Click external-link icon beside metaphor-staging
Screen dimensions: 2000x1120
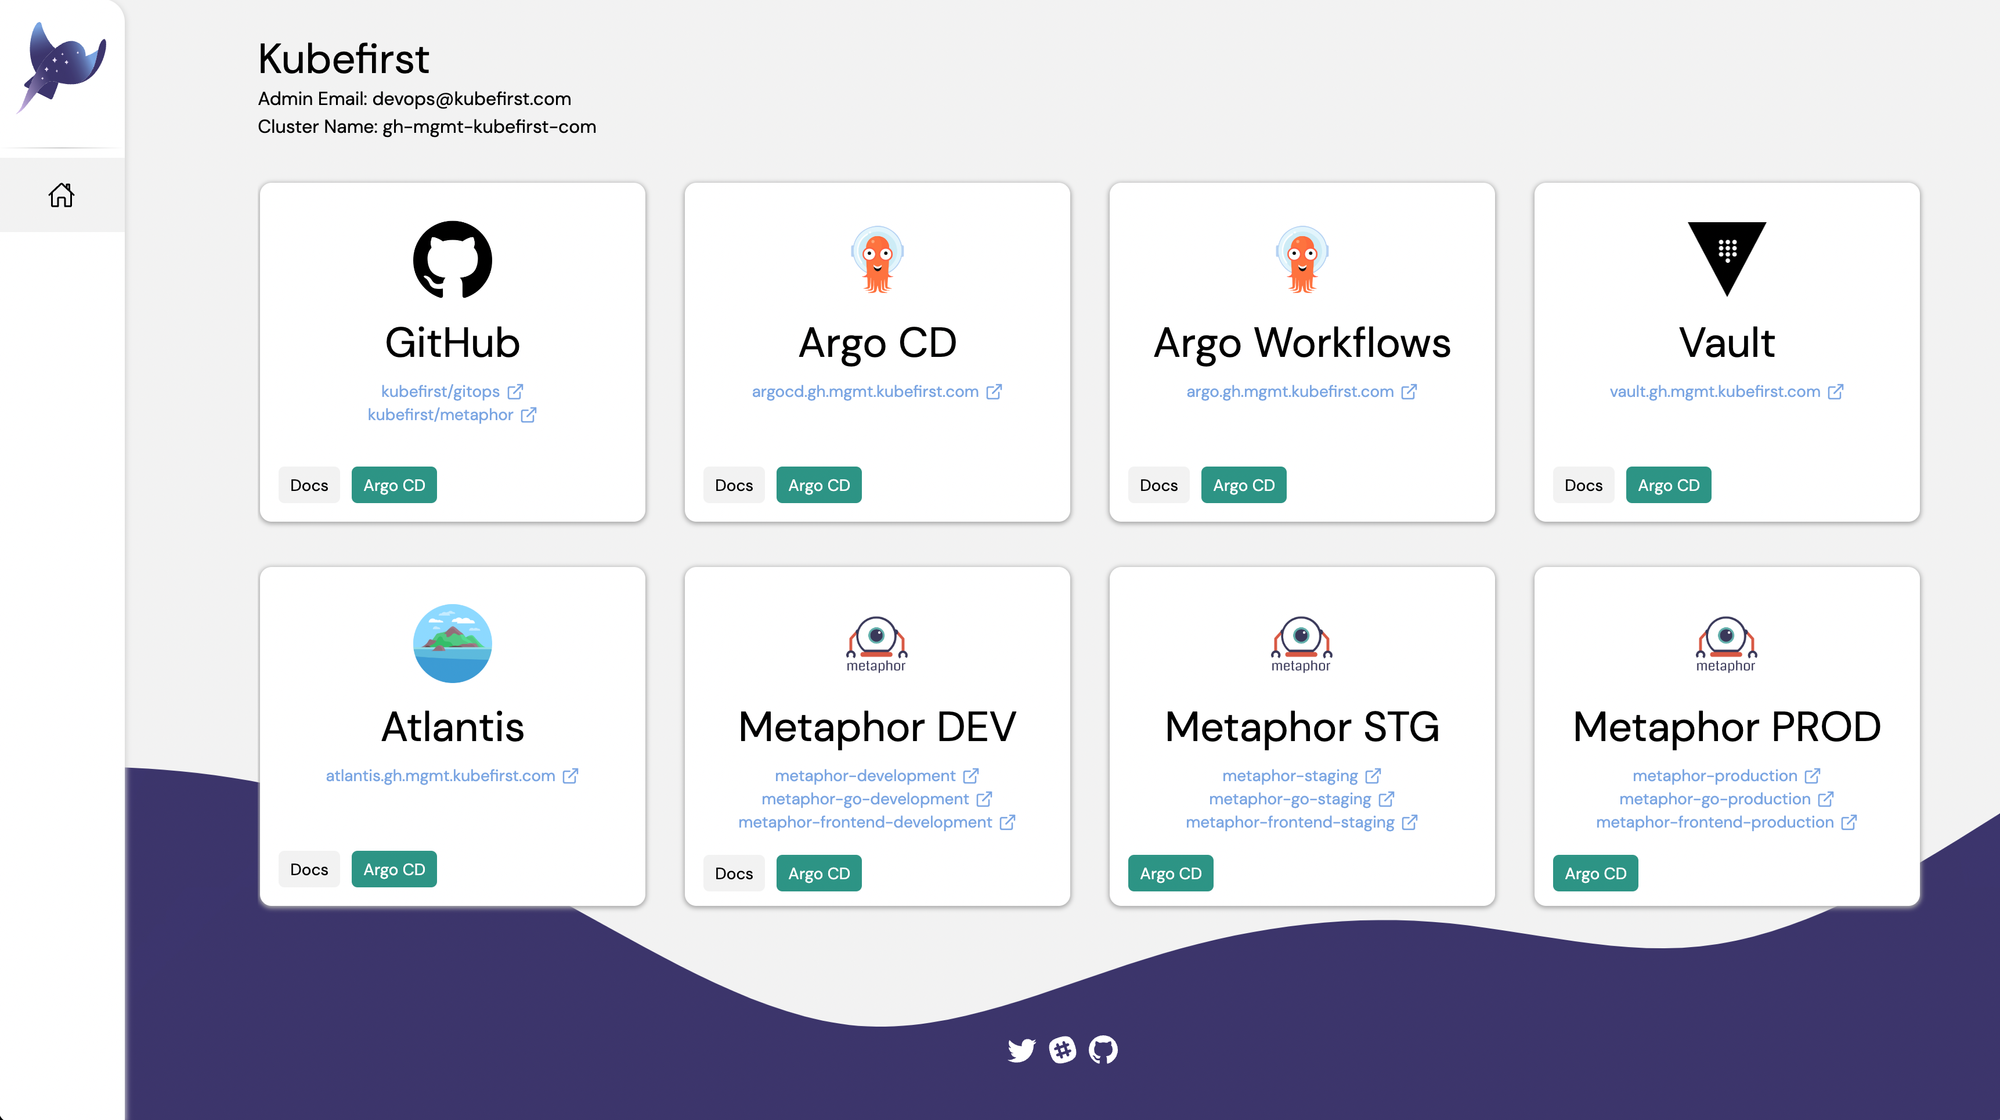click(1374, 775)
